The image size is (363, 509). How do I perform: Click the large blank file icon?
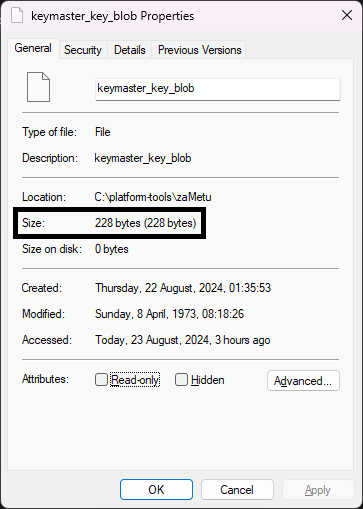tap(38, 87)
